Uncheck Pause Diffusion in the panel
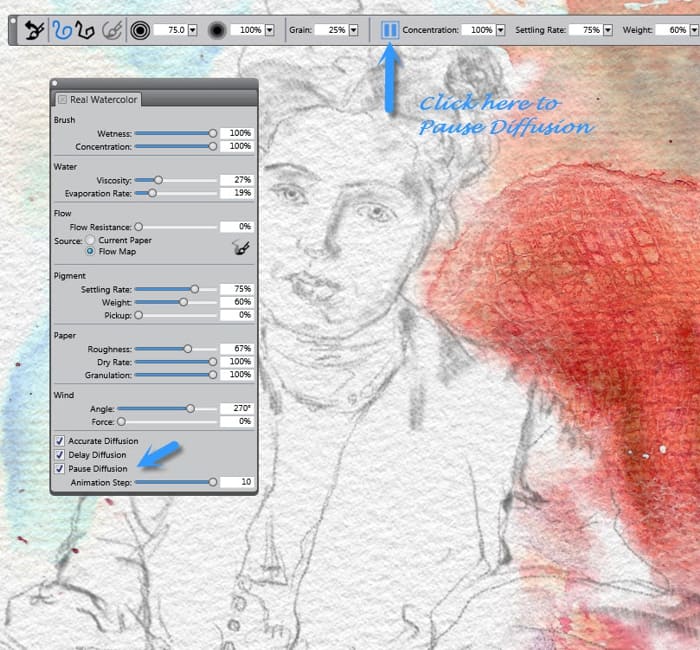Screen dimensions: 700x650 tap(59, 469)
